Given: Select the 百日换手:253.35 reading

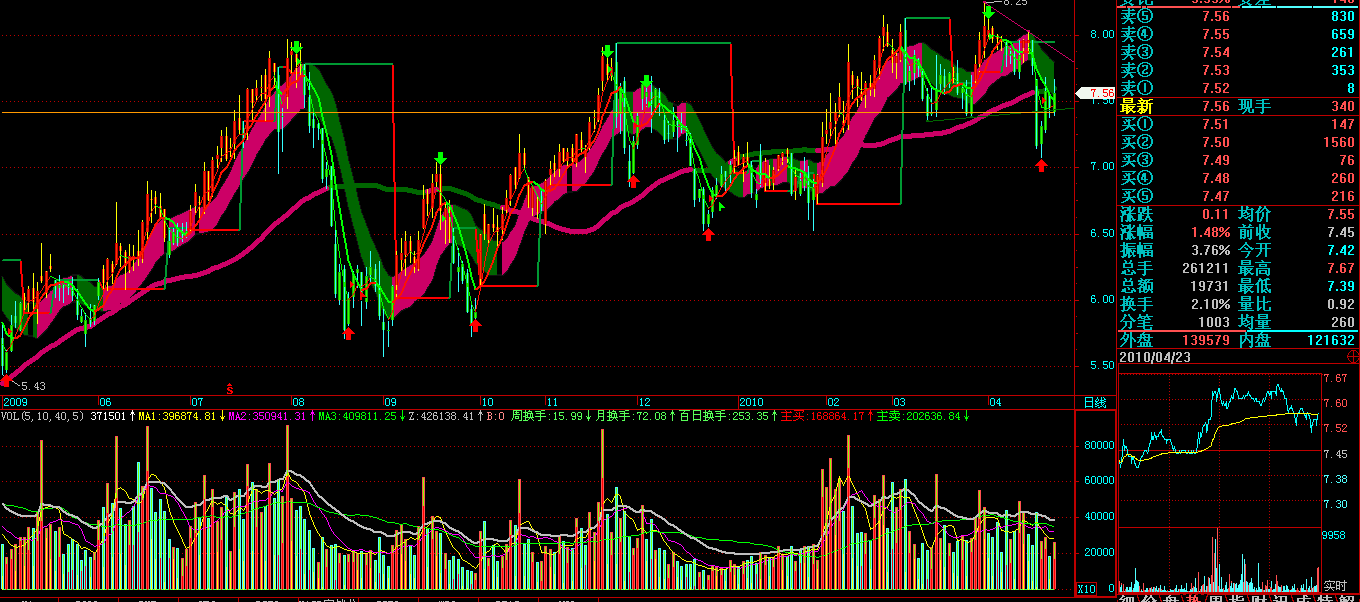Looking at the screenshot, I should click(723, 416).
